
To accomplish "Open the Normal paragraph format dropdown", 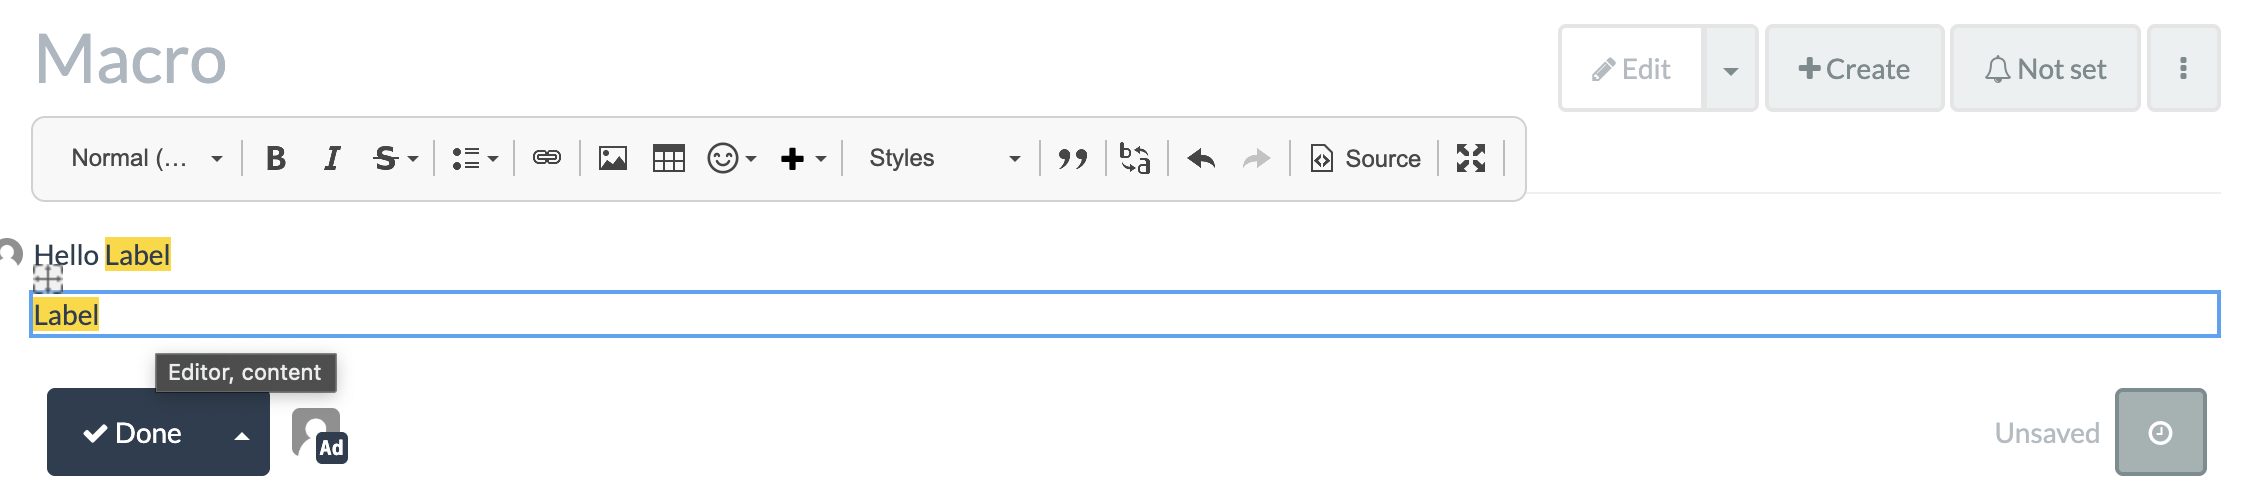I will coord(147,158).
